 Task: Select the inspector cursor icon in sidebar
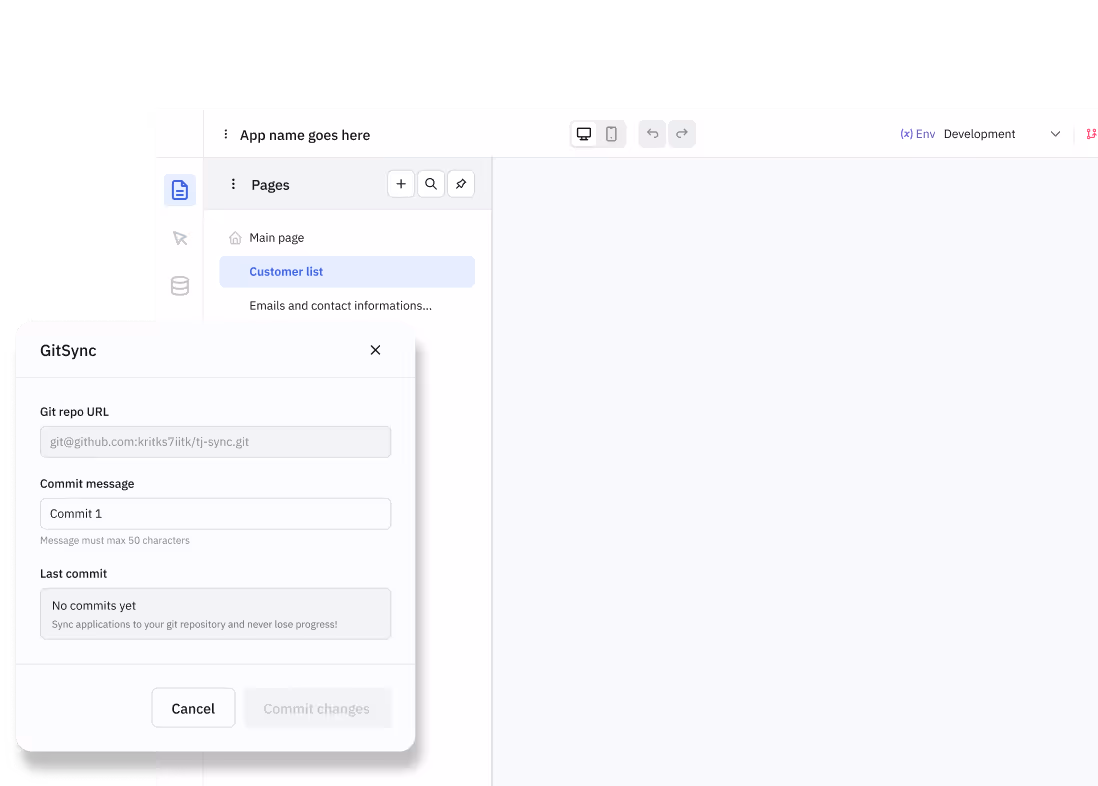pyautogui.click(x=180, y=238)
